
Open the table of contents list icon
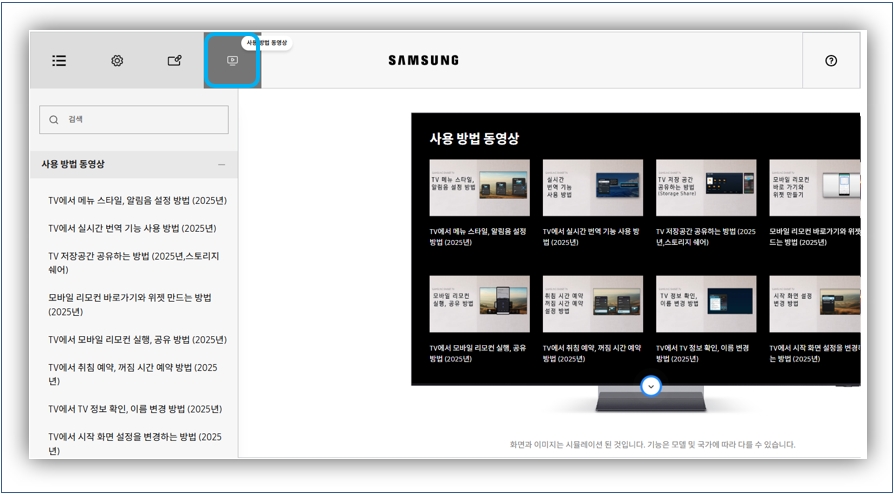point(60,61)
